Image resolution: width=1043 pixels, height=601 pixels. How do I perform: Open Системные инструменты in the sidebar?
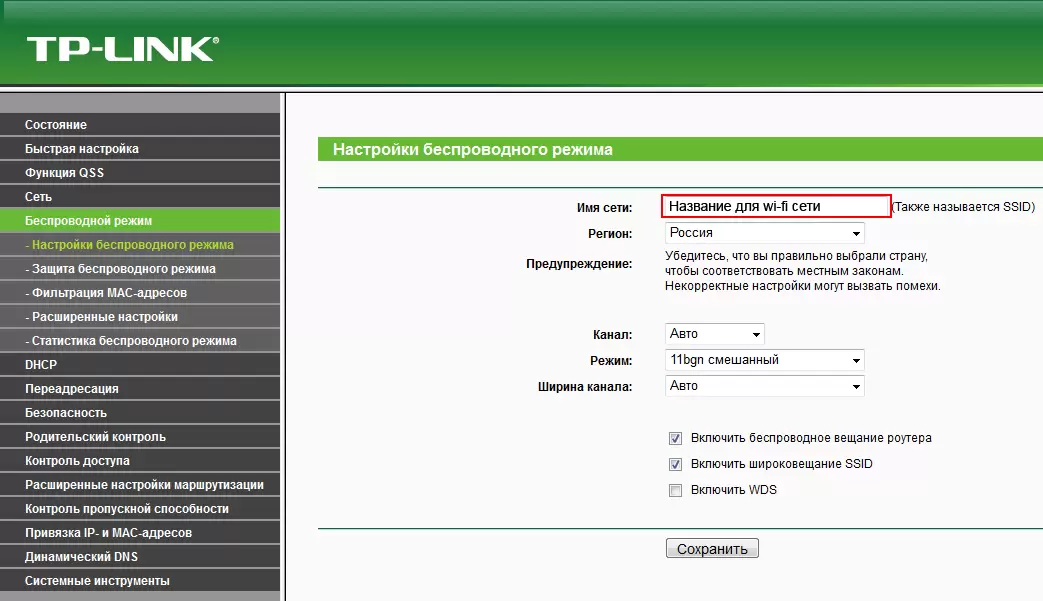pyautogui.click(x=97, y=581)
